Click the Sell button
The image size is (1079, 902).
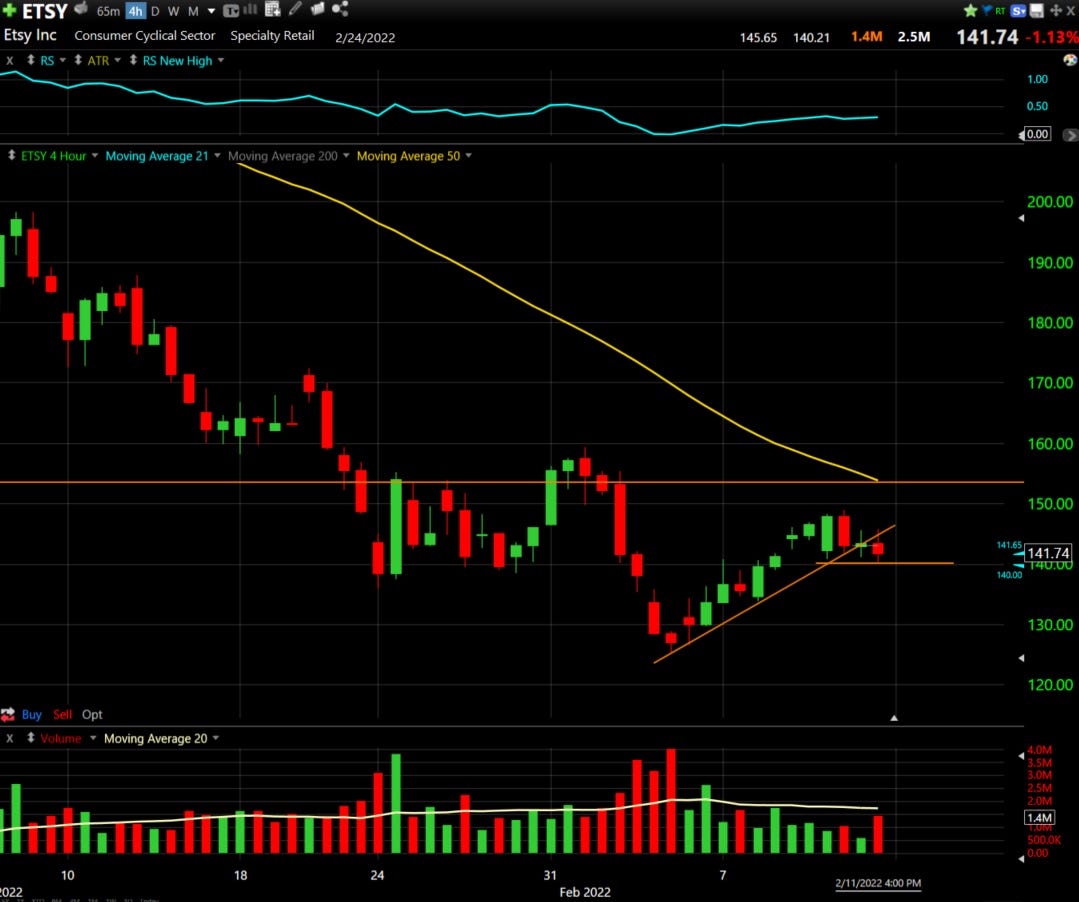(63, 714)
